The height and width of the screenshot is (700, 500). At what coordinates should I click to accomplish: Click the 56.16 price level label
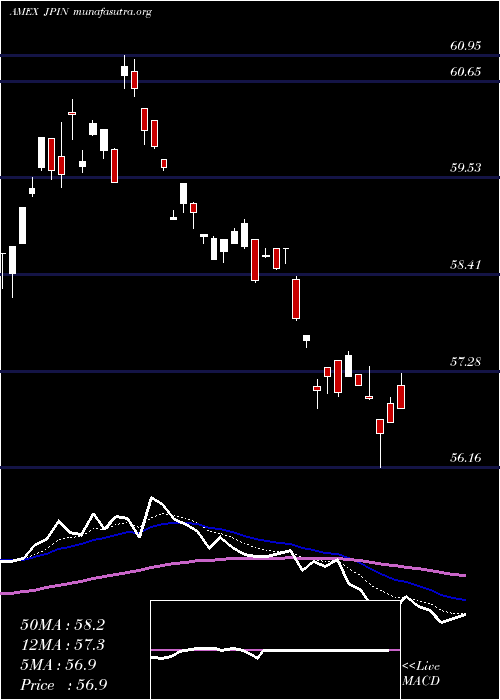click(x=466, y=458)
